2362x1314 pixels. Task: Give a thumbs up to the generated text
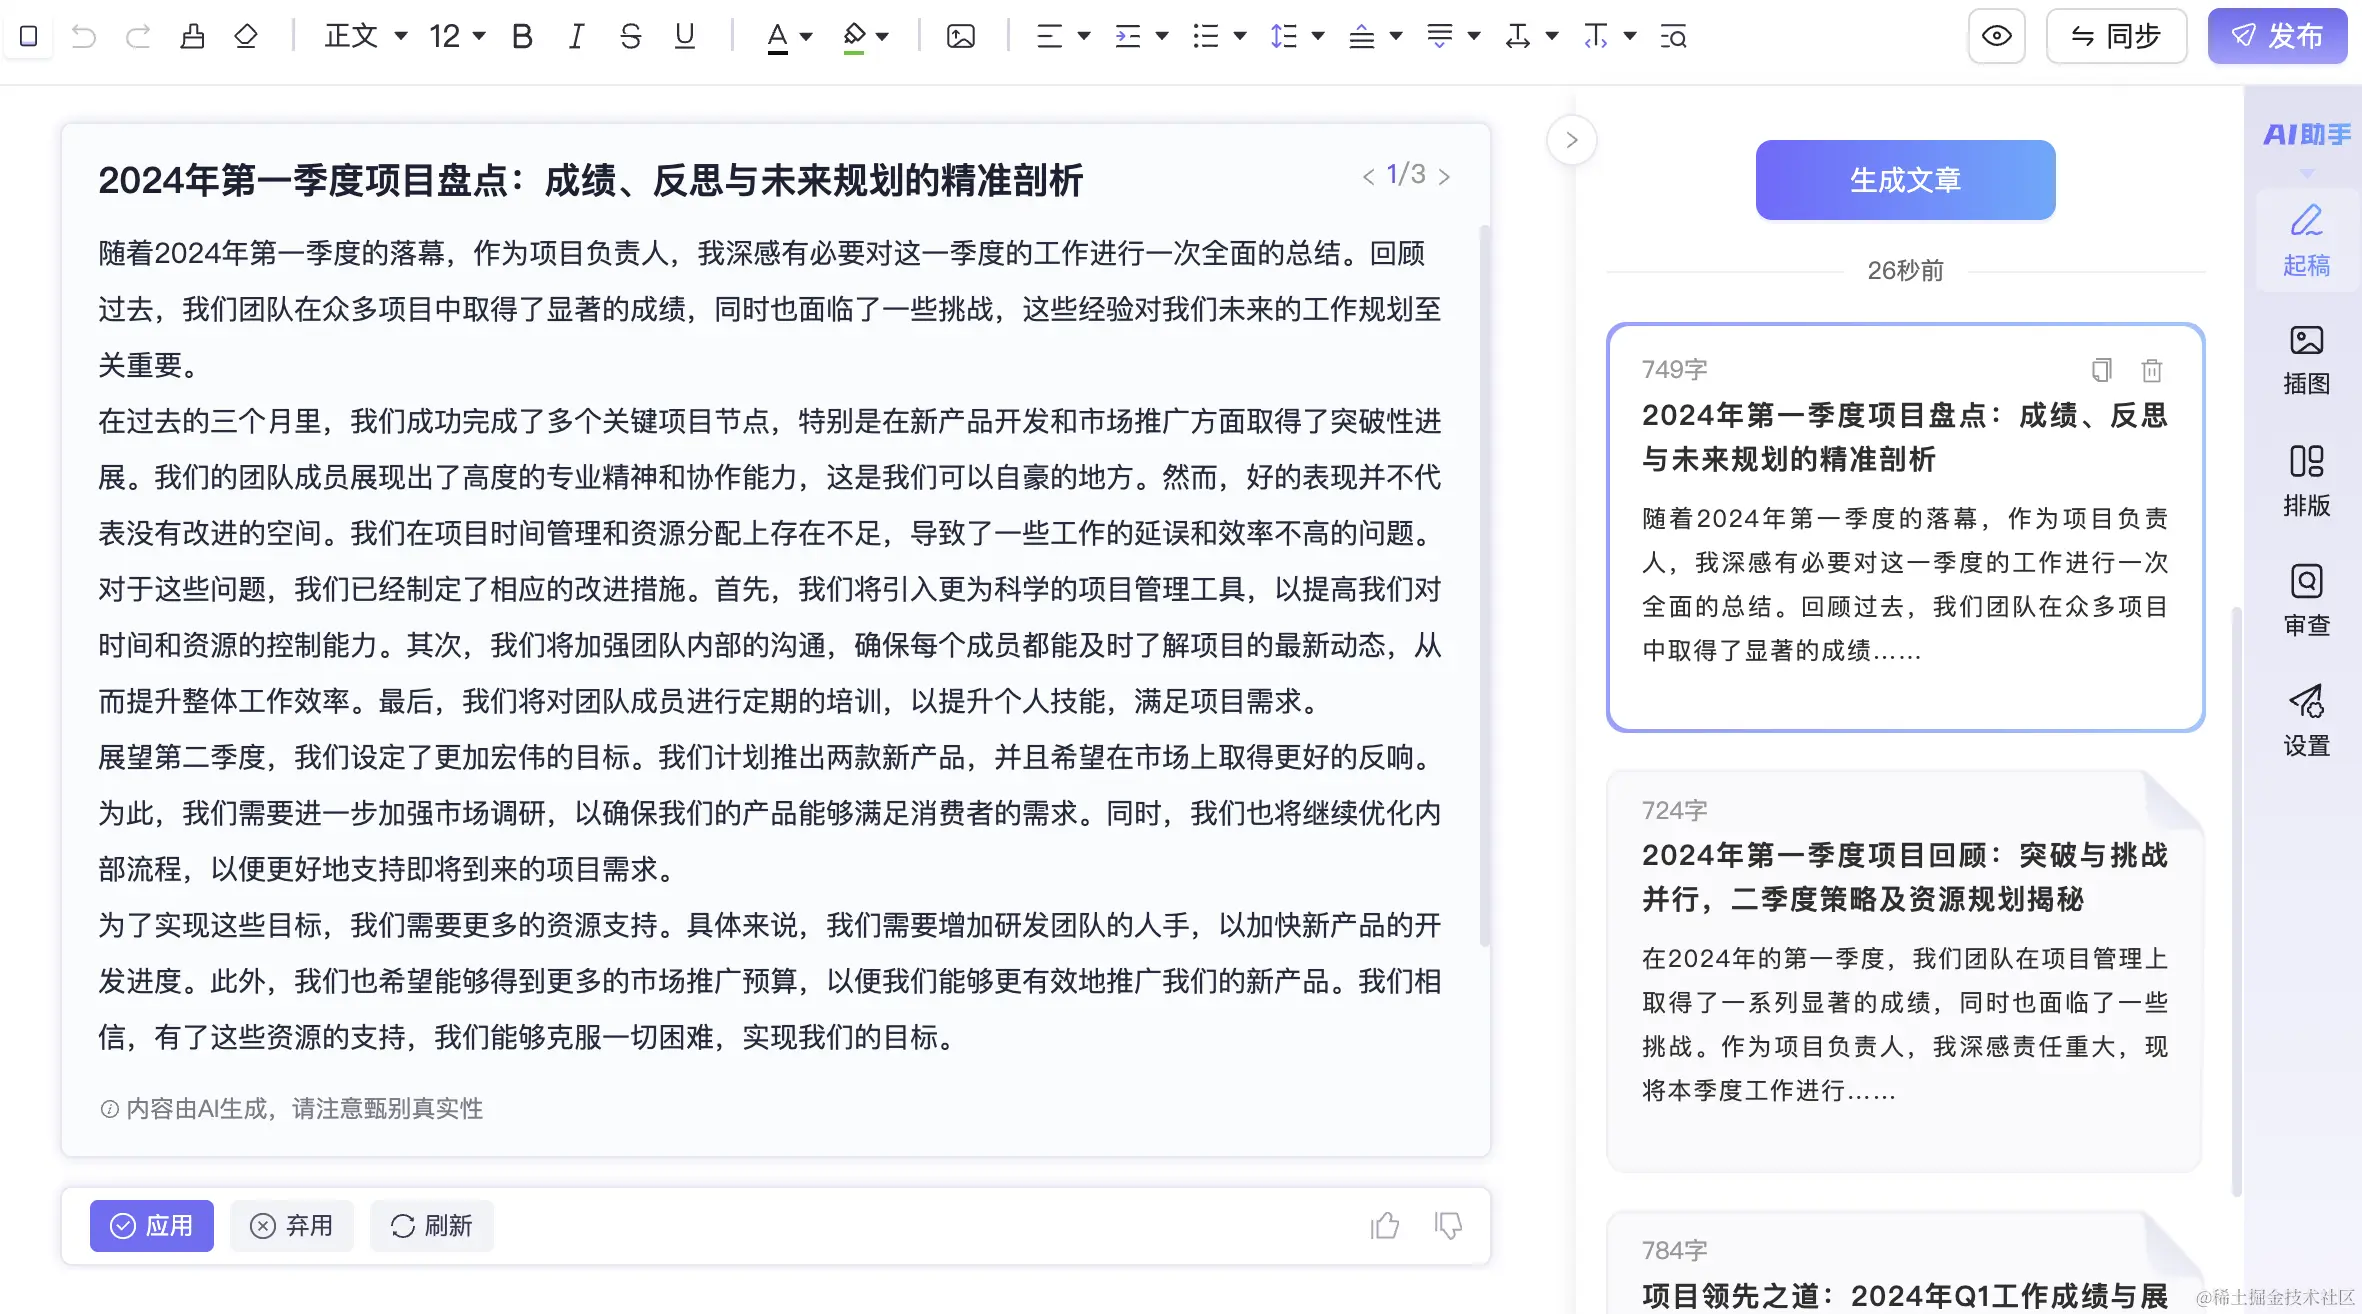tap(1384, 1225)
